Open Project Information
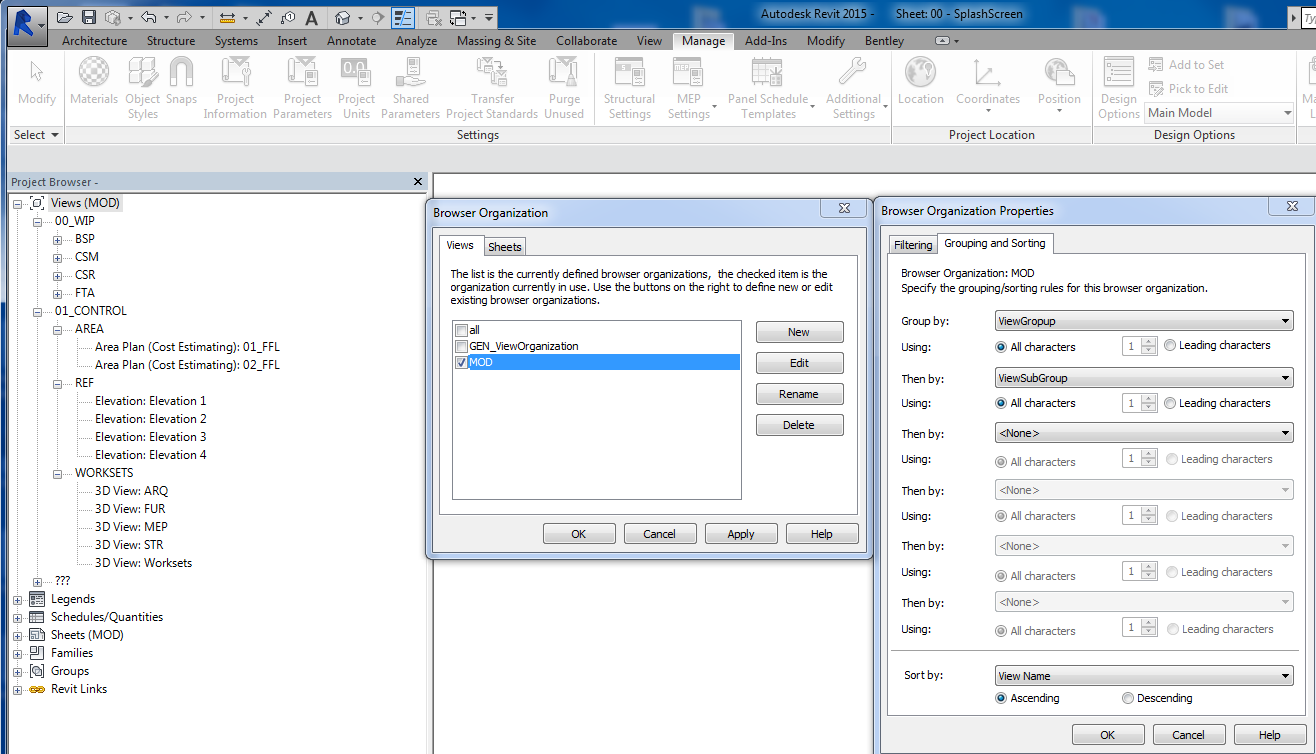This screenshot has height=754, width=1316. tap(235, 88)
